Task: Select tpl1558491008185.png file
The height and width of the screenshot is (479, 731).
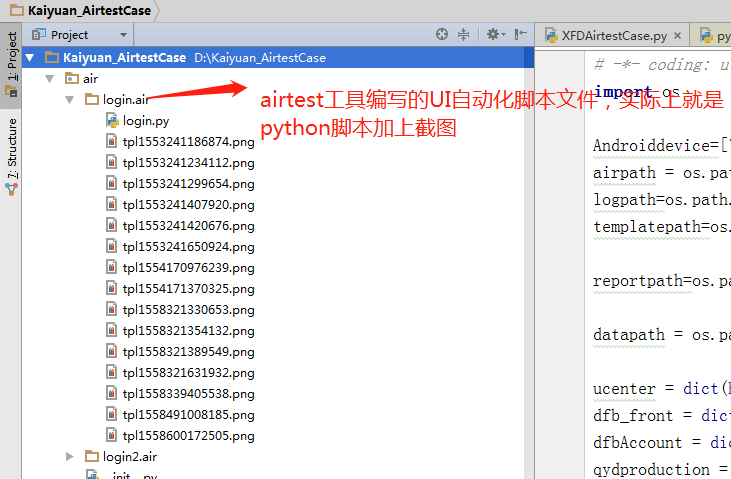Action: pos(188,415)
